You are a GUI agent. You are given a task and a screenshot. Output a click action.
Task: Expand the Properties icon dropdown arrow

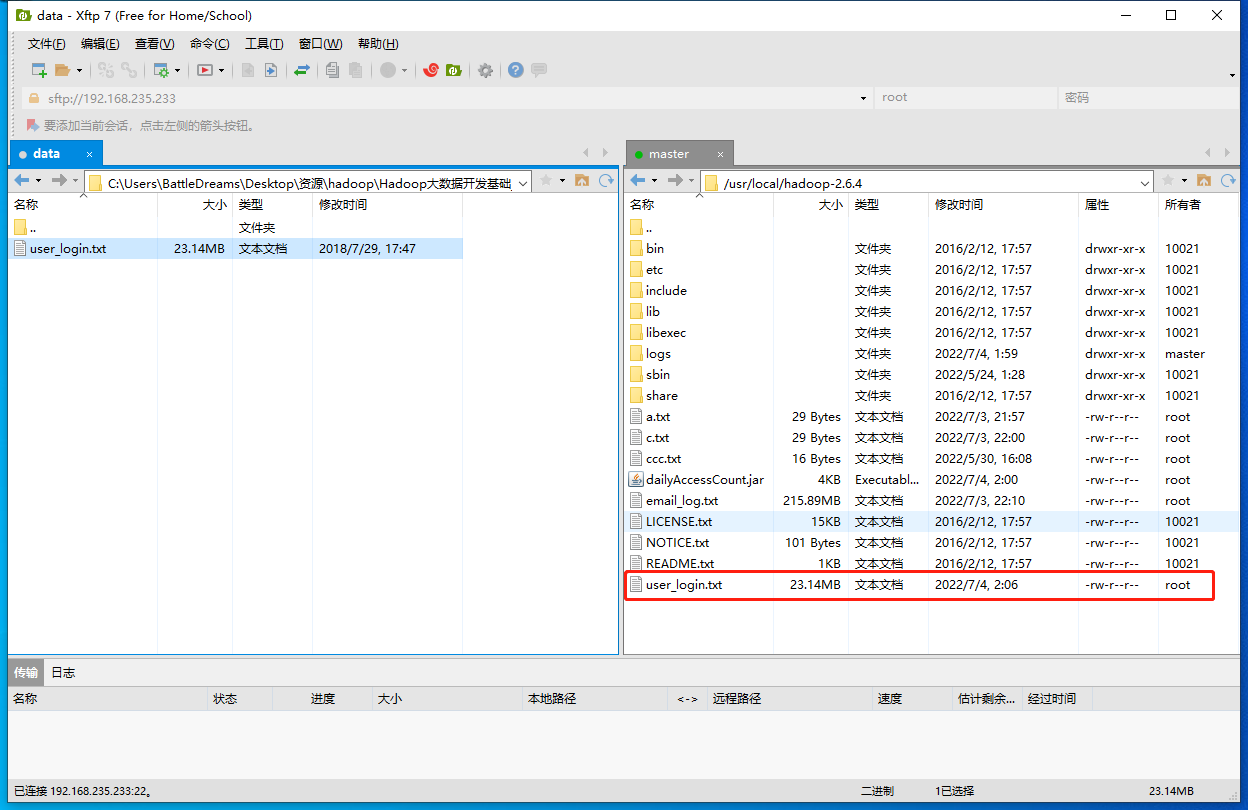[177, 70]
